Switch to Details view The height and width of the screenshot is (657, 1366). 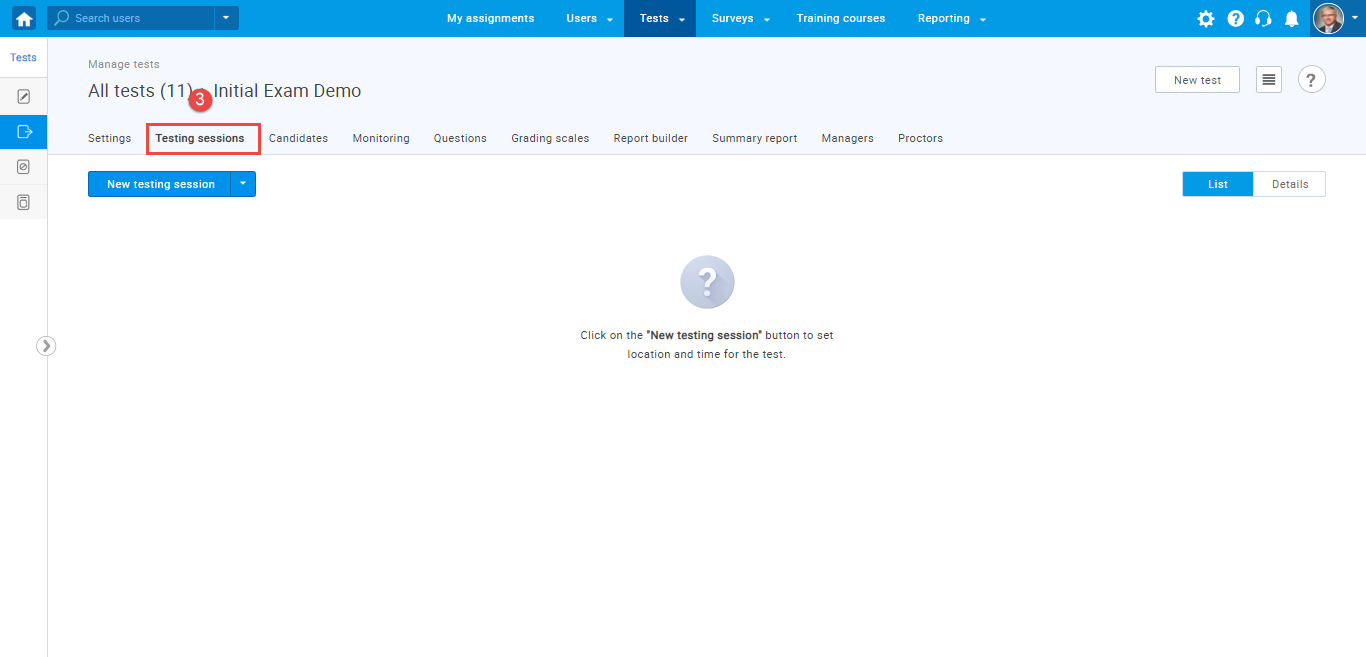pyautogui.click(x=1289, y=184)
